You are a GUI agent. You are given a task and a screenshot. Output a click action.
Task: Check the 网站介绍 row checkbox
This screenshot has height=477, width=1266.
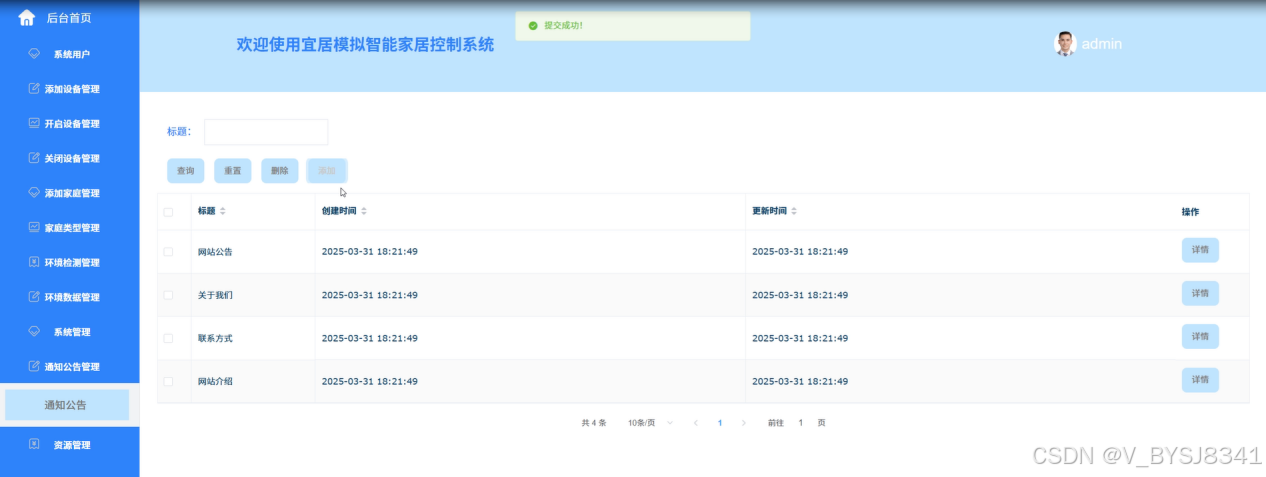[x=168, y=381]
